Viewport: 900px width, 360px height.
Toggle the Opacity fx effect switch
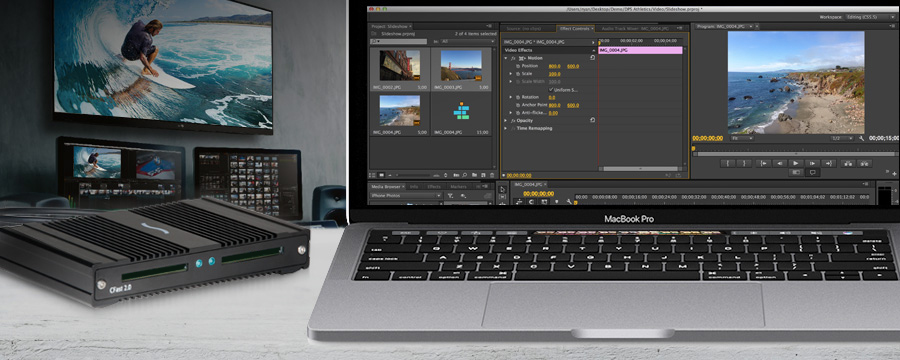click(513, 121)
